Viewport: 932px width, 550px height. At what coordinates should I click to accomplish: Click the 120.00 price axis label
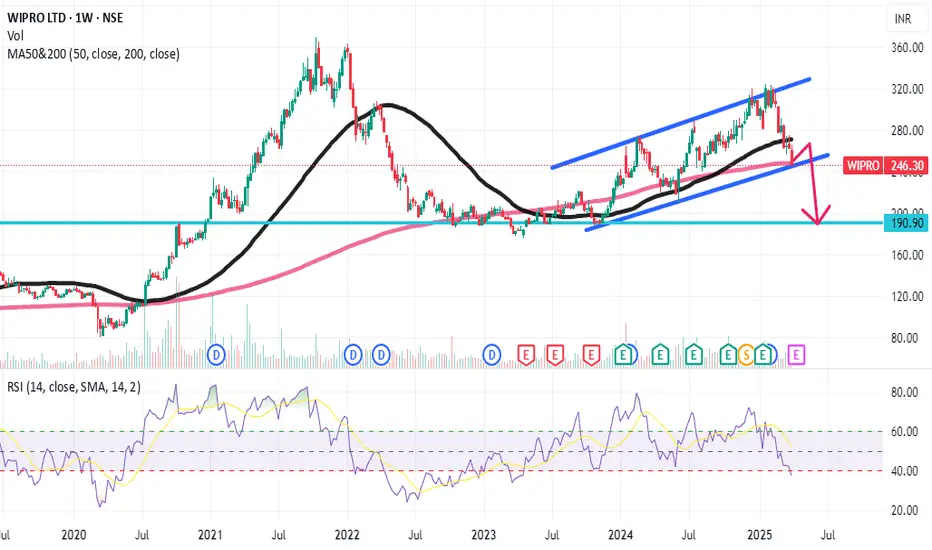(908, 296)
